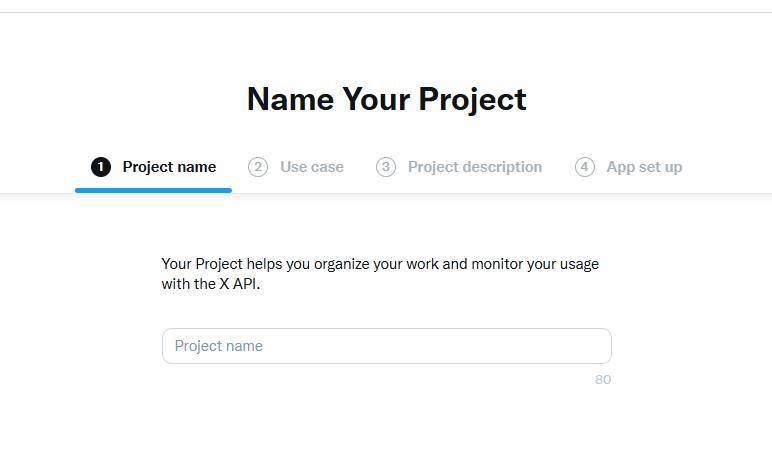Screen dimensions: 772x456
Task: Click the step 3 number circle
Action: 386,167
